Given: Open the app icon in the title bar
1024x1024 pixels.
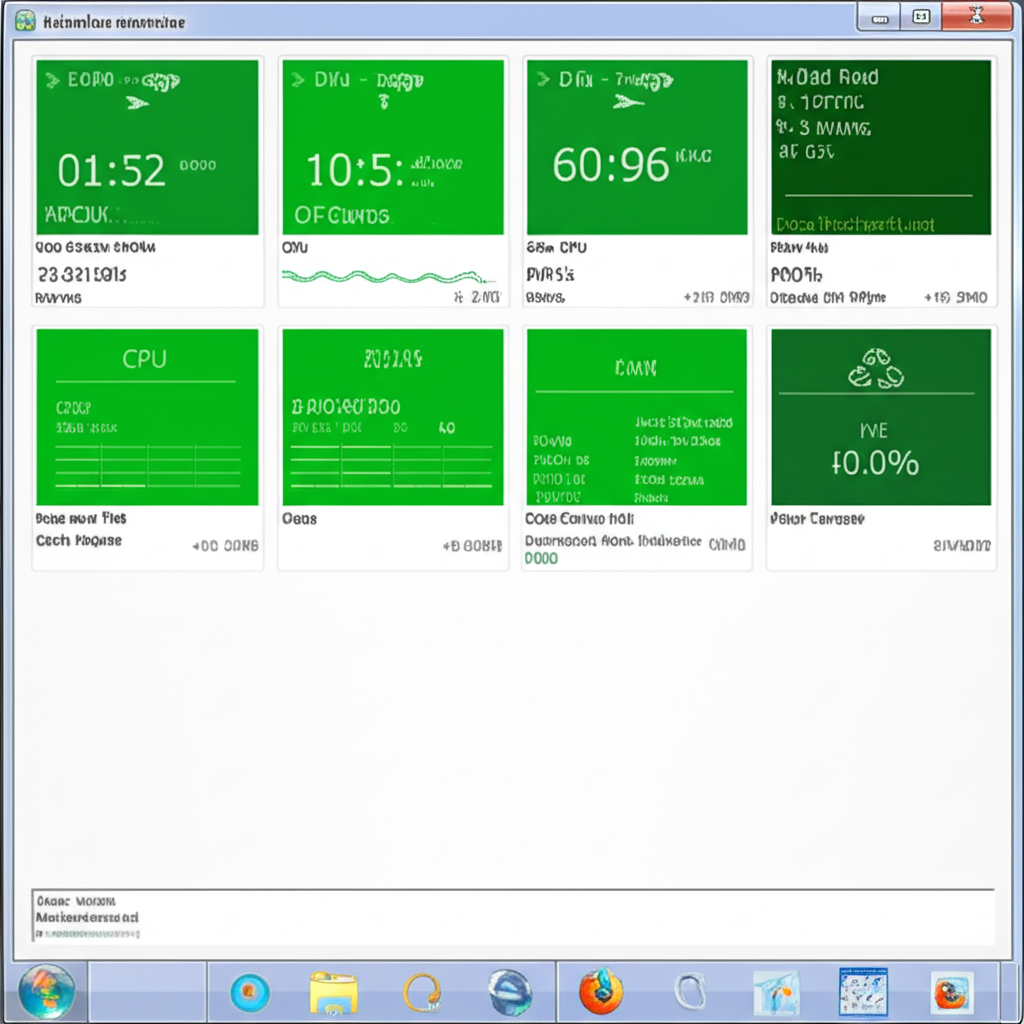Looking at the screenshot, I should click(23, 17).
